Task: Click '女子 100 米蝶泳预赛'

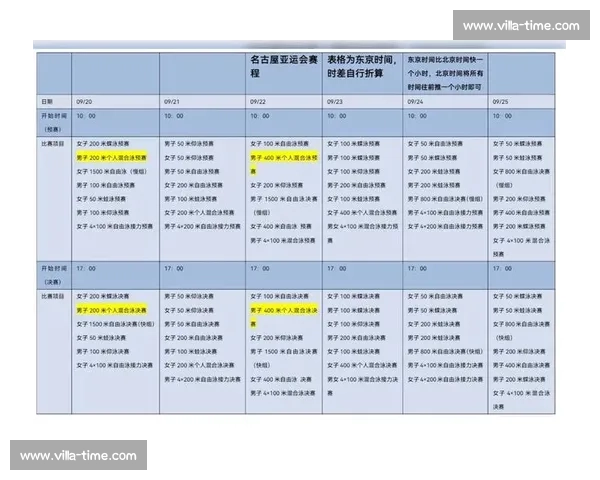Action: coord(354,144)
